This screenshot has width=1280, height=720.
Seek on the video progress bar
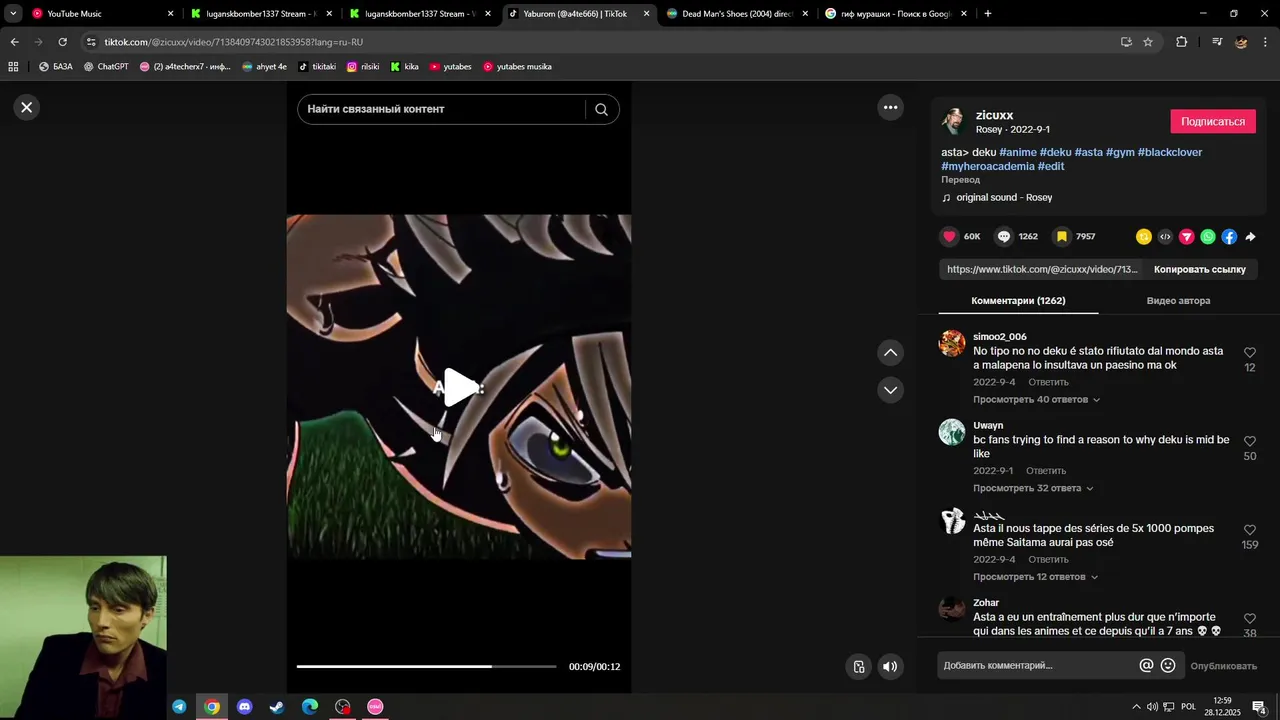click(426, 666)
